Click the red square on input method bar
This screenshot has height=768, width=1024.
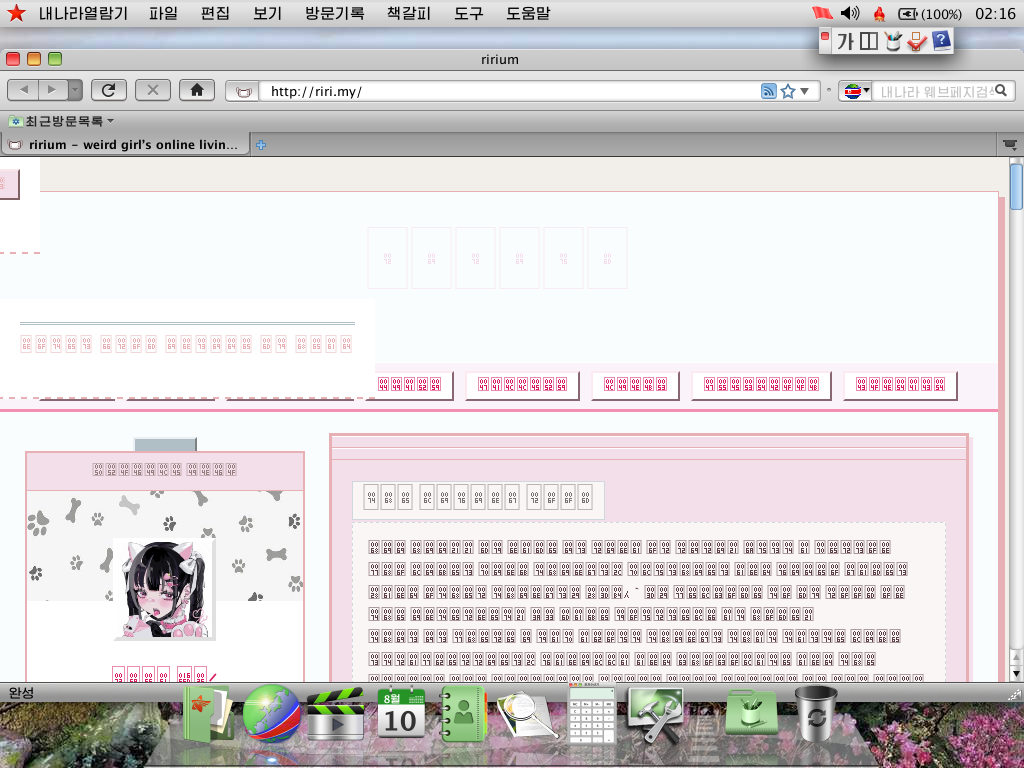pos(825,37)
